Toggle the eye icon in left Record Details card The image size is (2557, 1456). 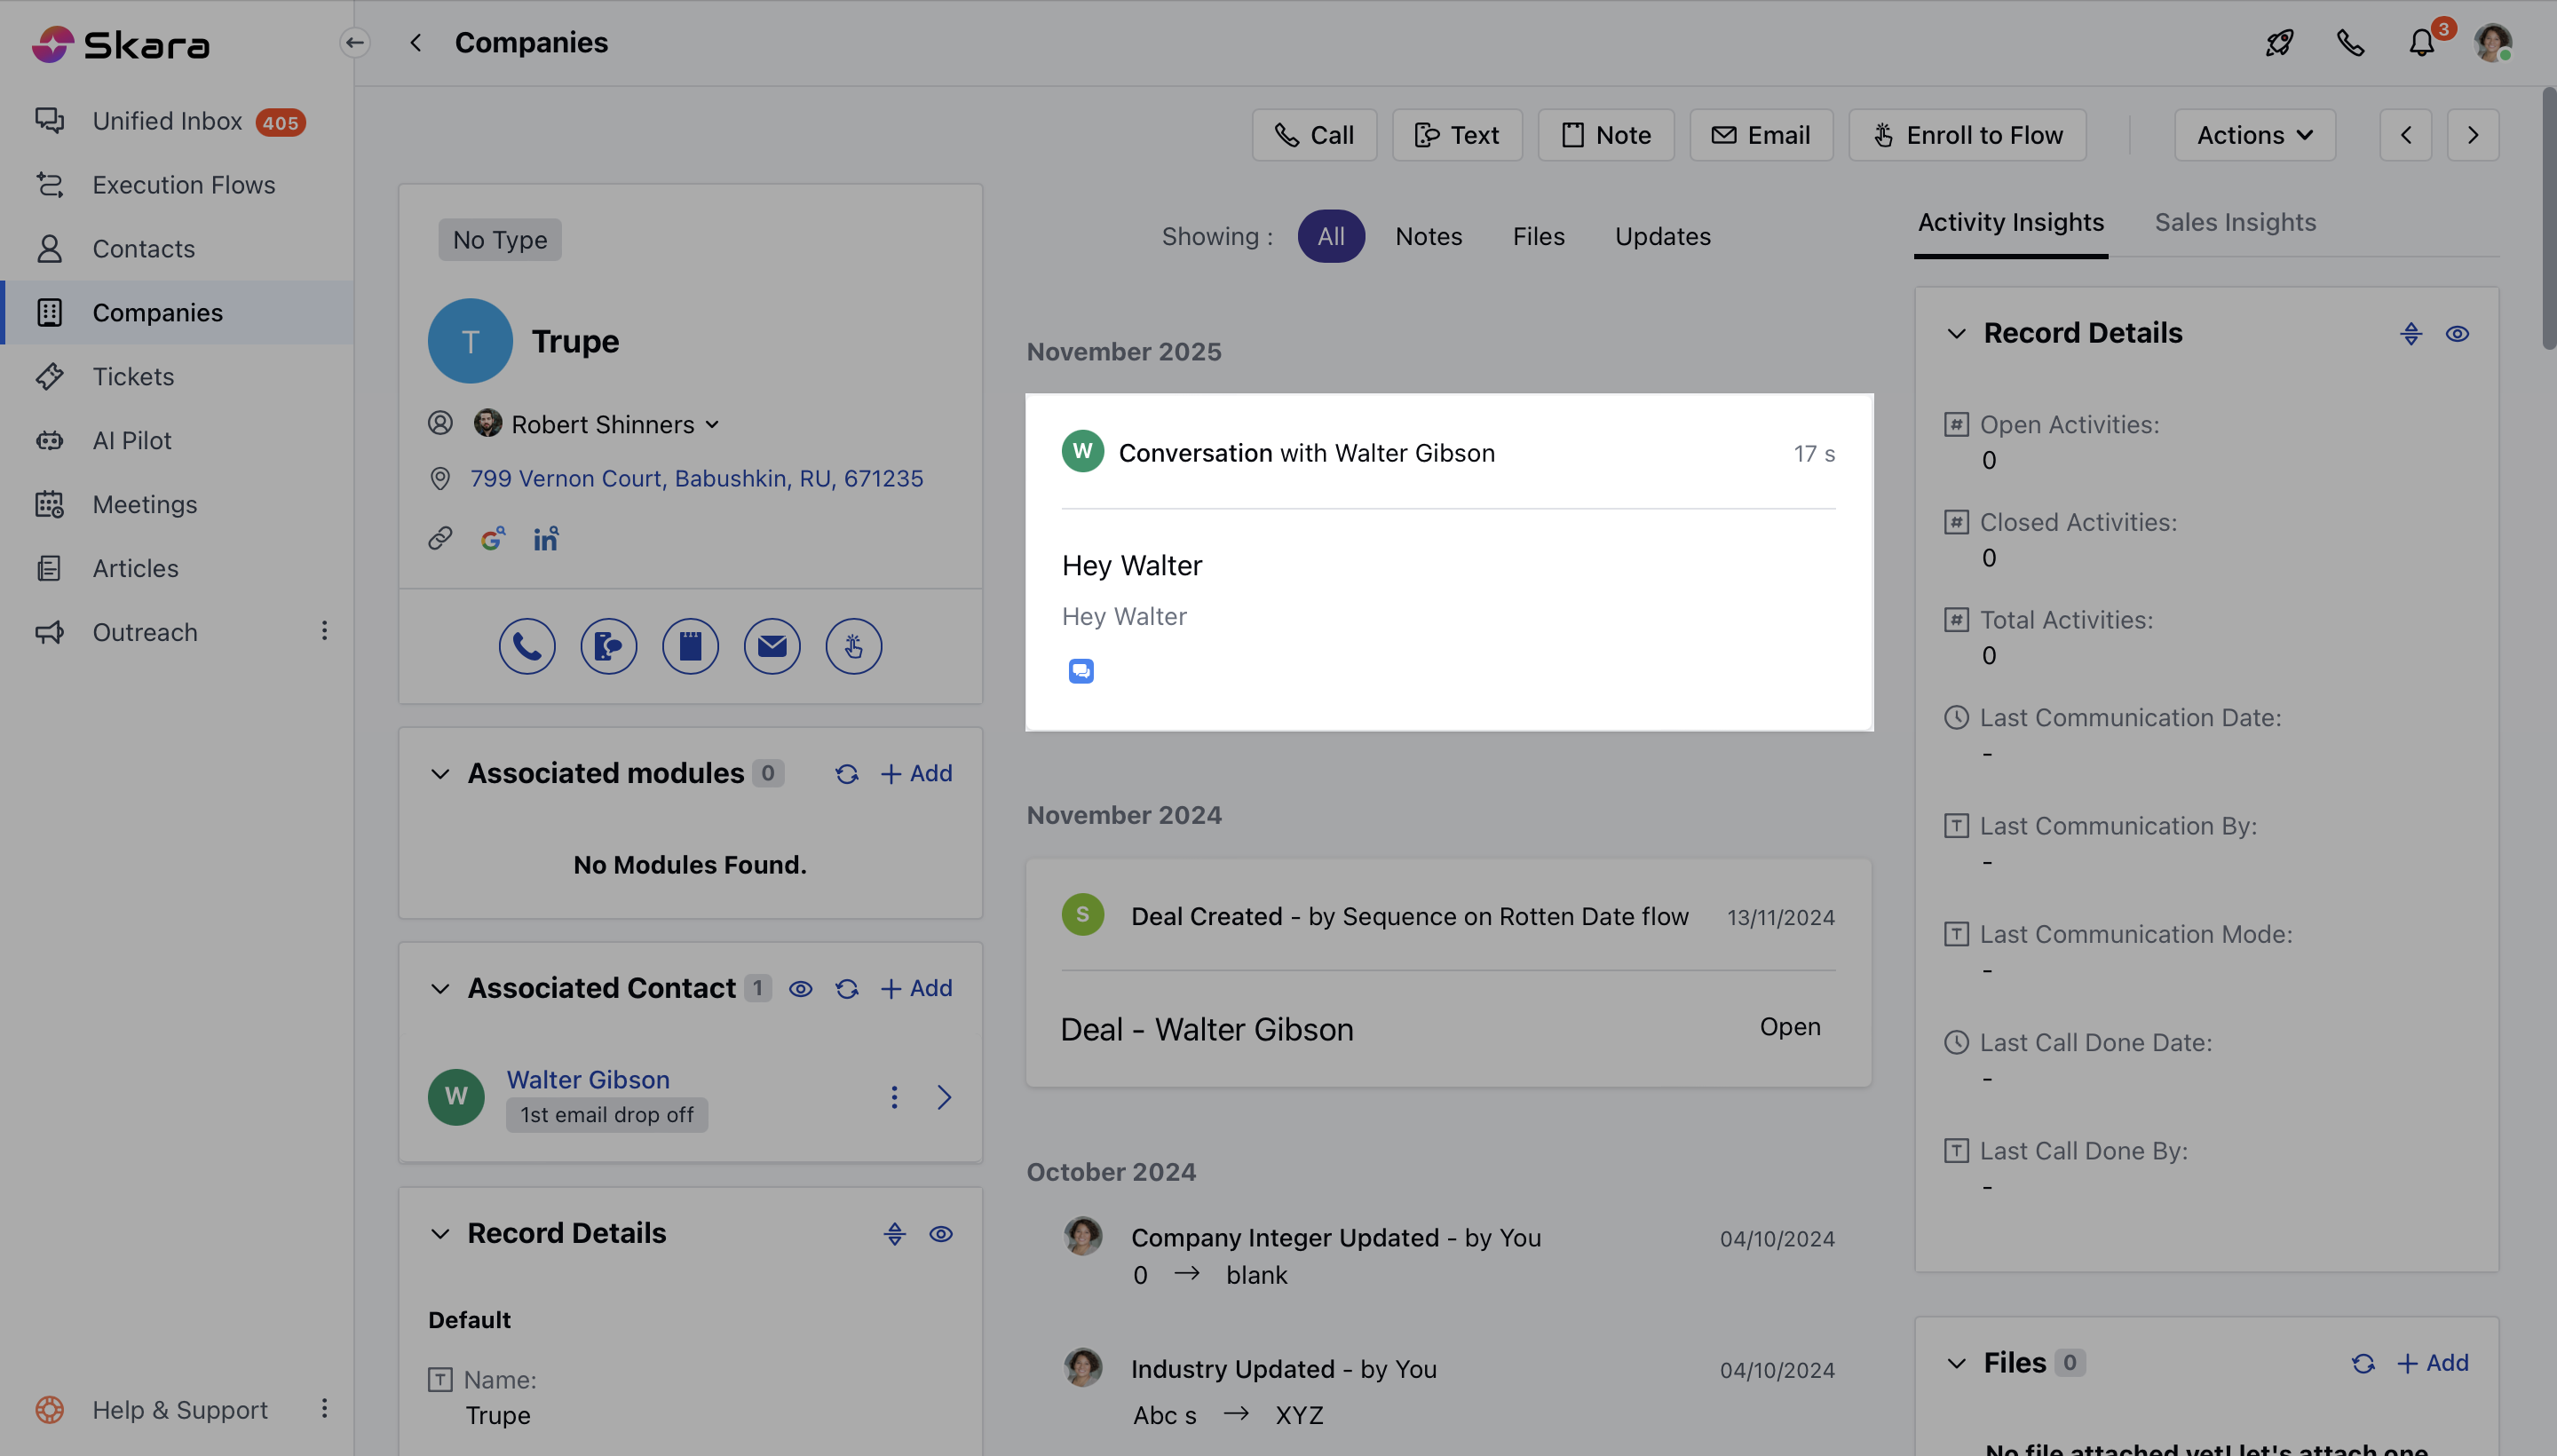(x=940, y=1233)
